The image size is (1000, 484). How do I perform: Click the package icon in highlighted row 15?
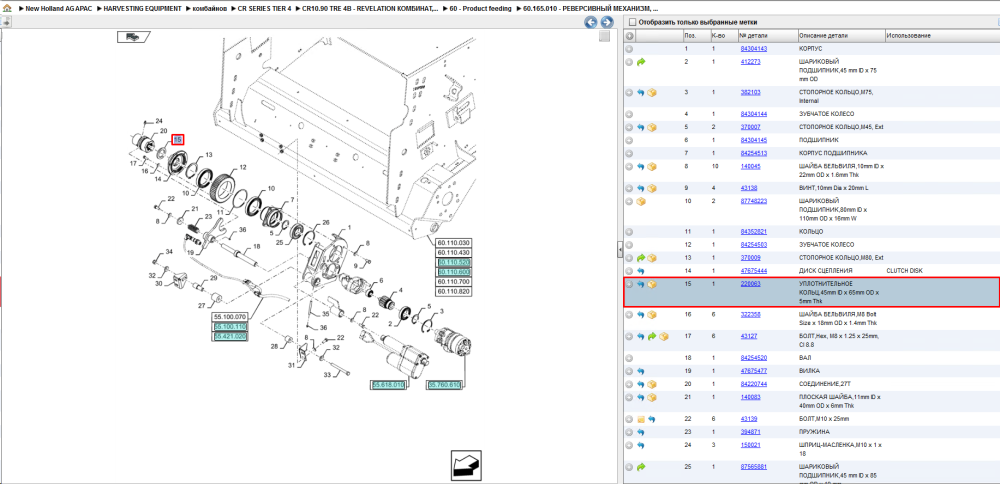[x=652, y=284]
